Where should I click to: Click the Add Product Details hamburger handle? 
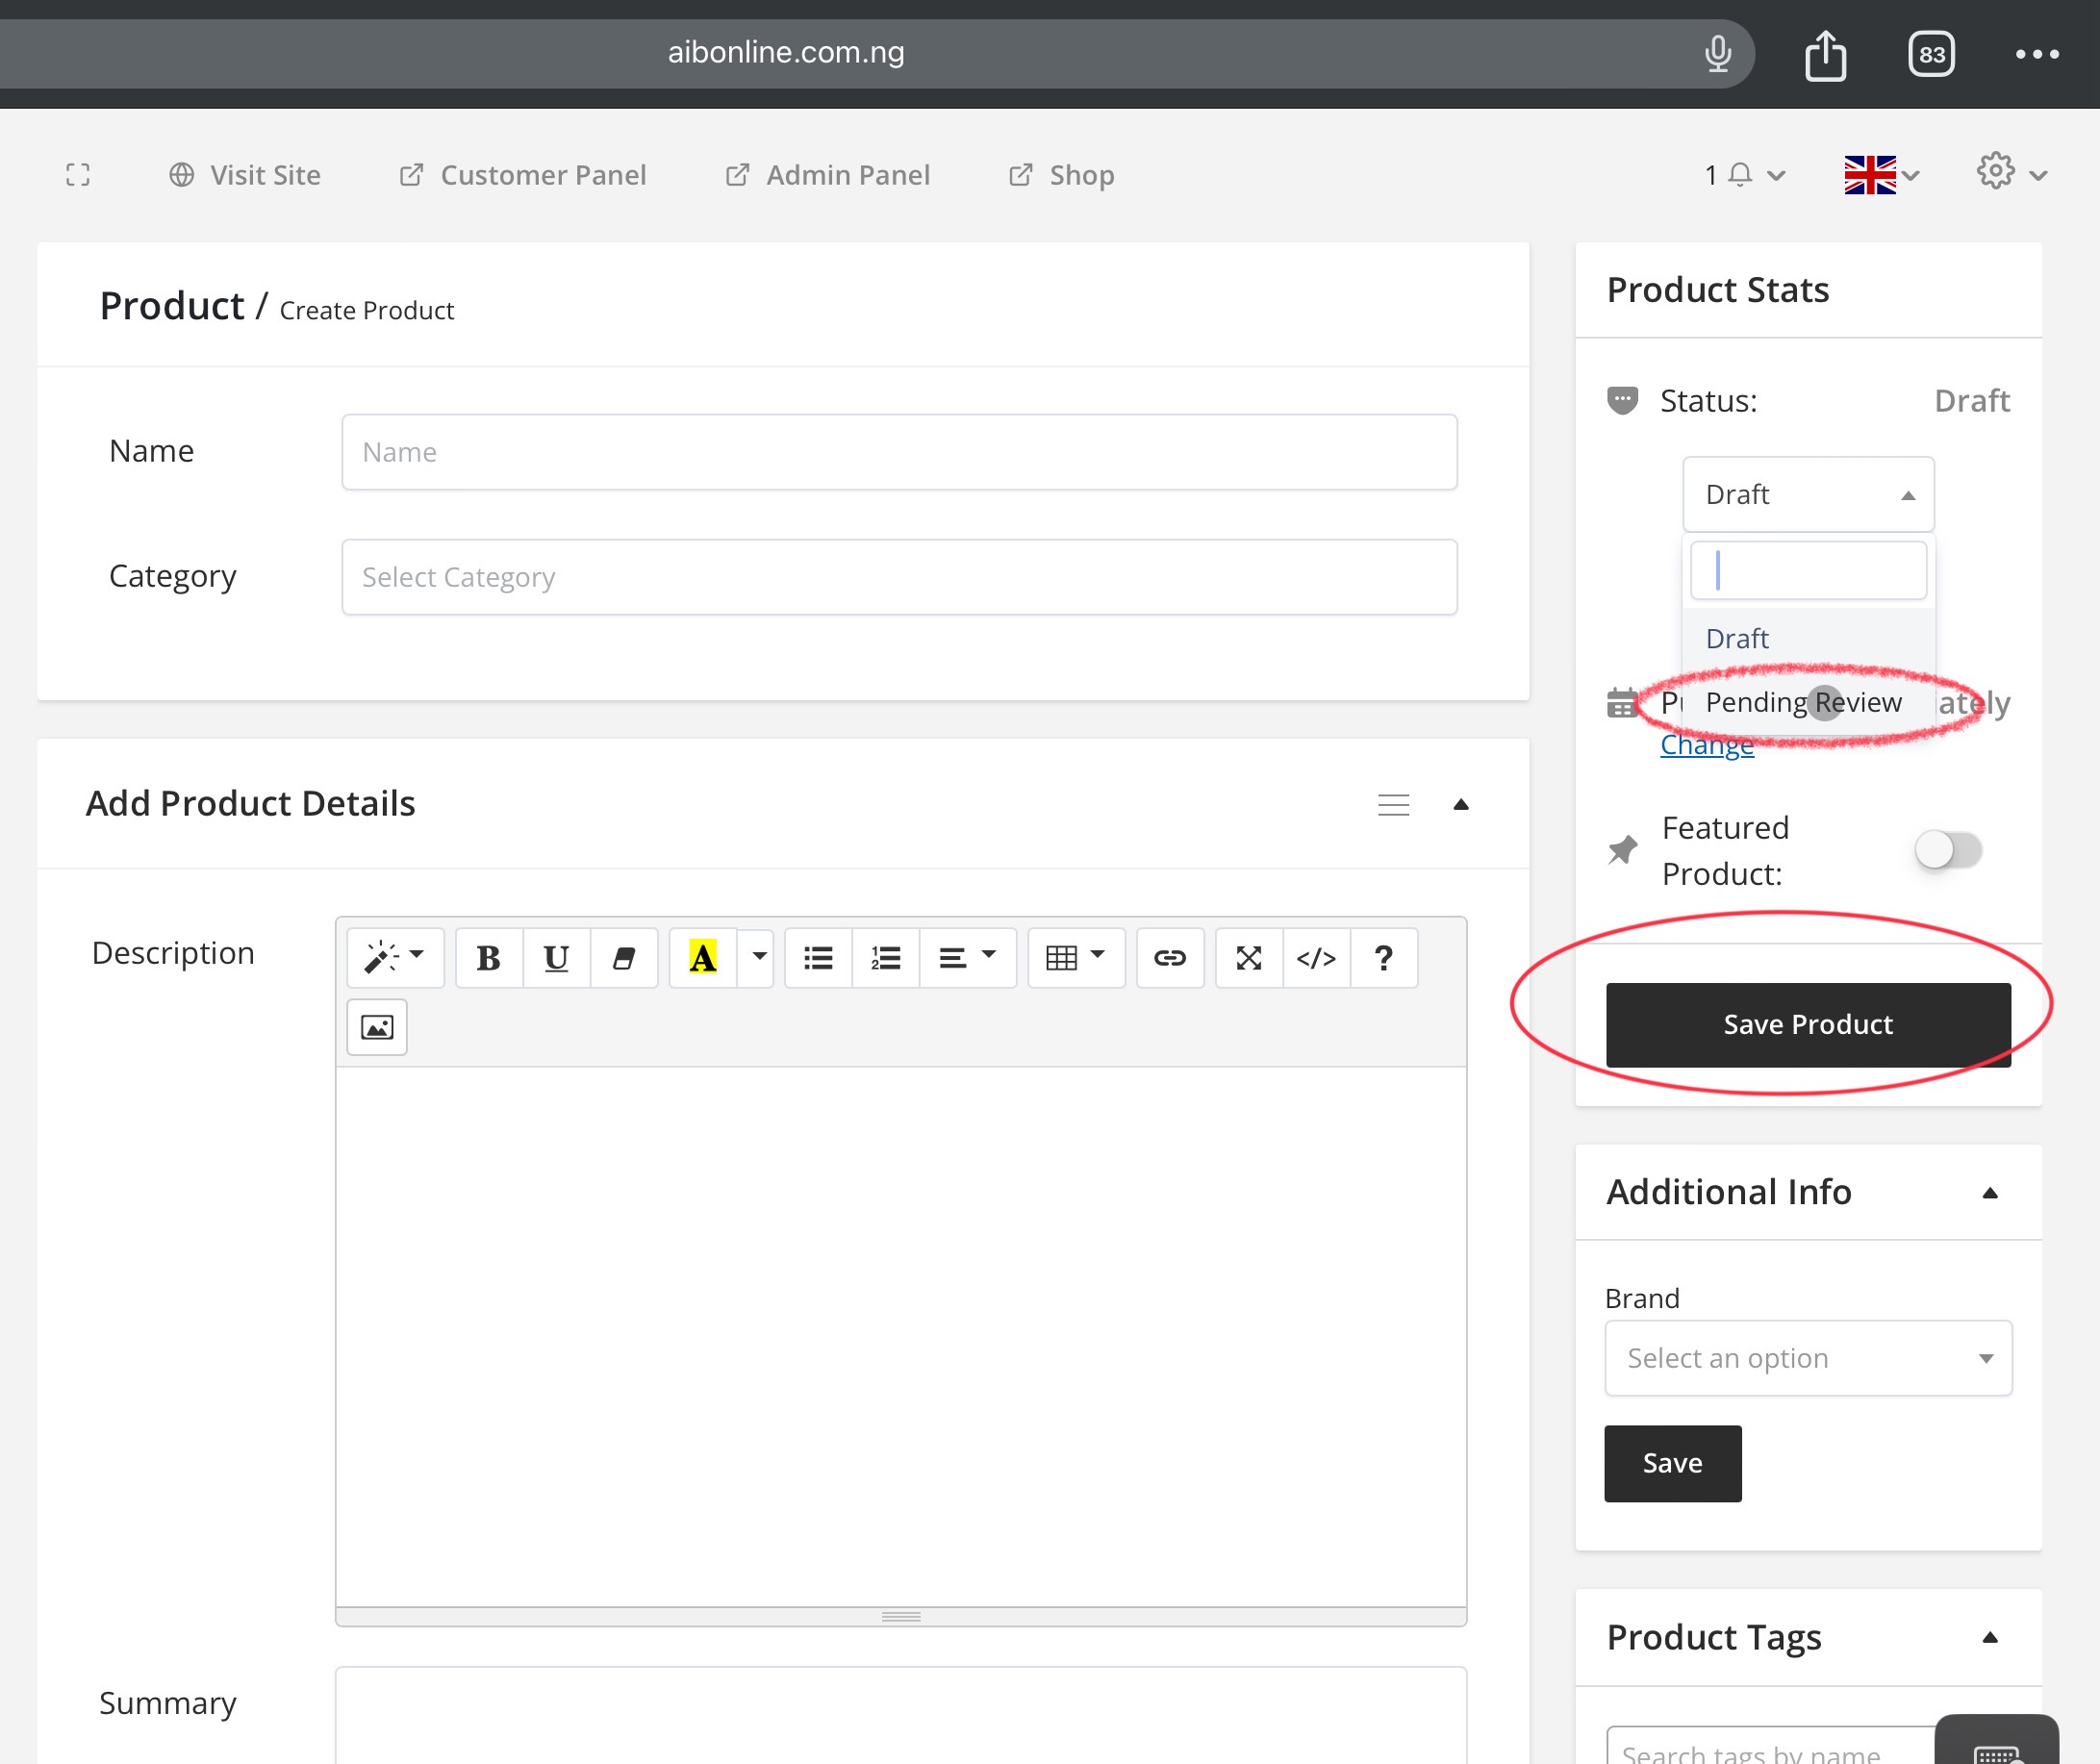1393,804
